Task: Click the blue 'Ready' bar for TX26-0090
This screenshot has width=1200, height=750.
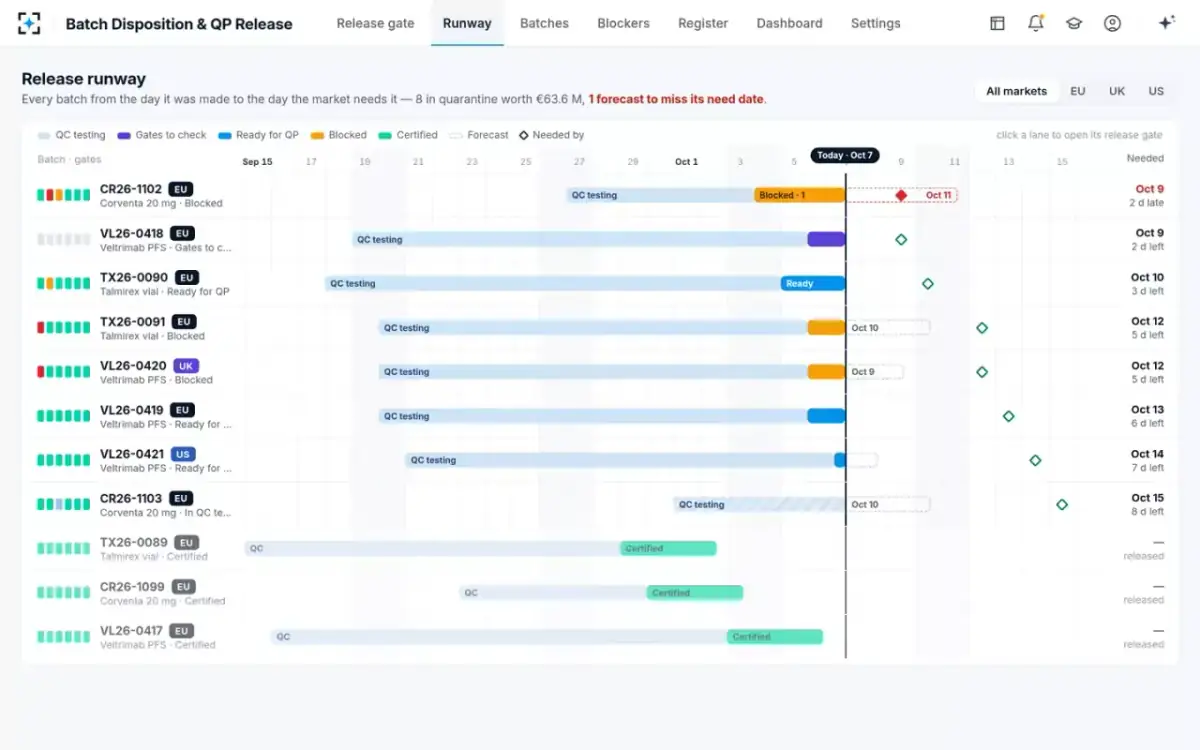Action: tap(813, 284)
